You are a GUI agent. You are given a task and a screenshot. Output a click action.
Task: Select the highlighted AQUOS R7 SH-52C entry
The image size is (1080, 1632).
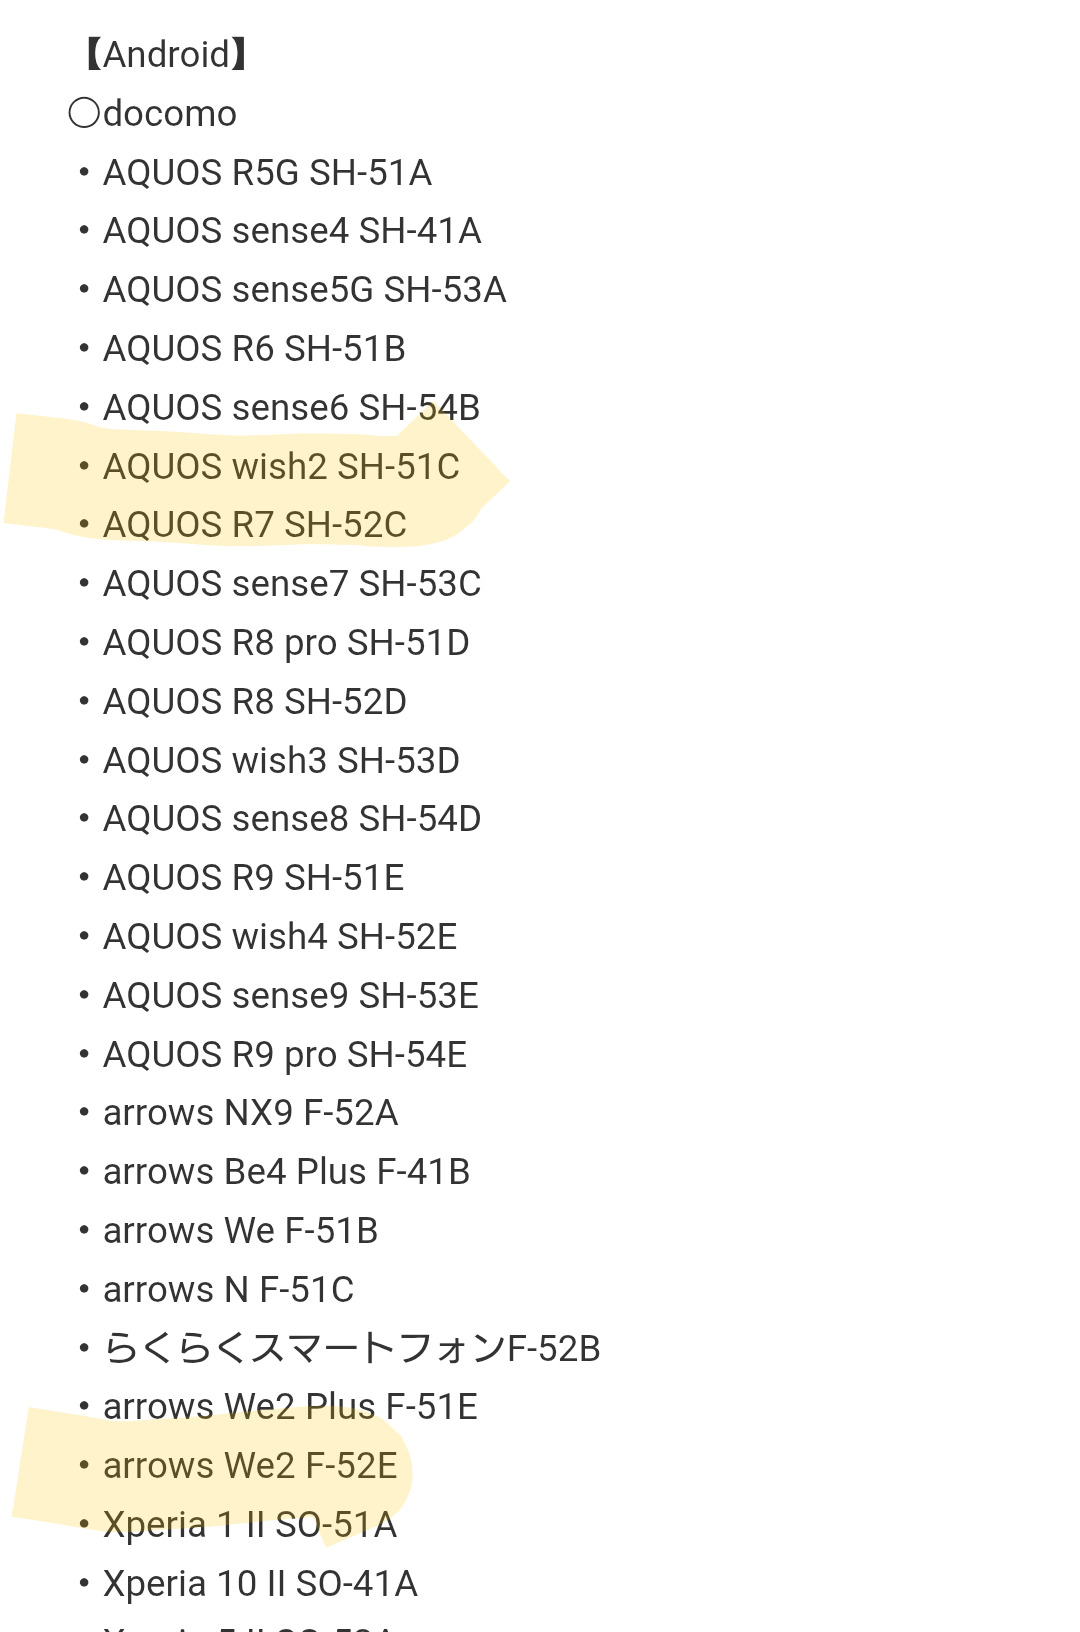point(255,525)
